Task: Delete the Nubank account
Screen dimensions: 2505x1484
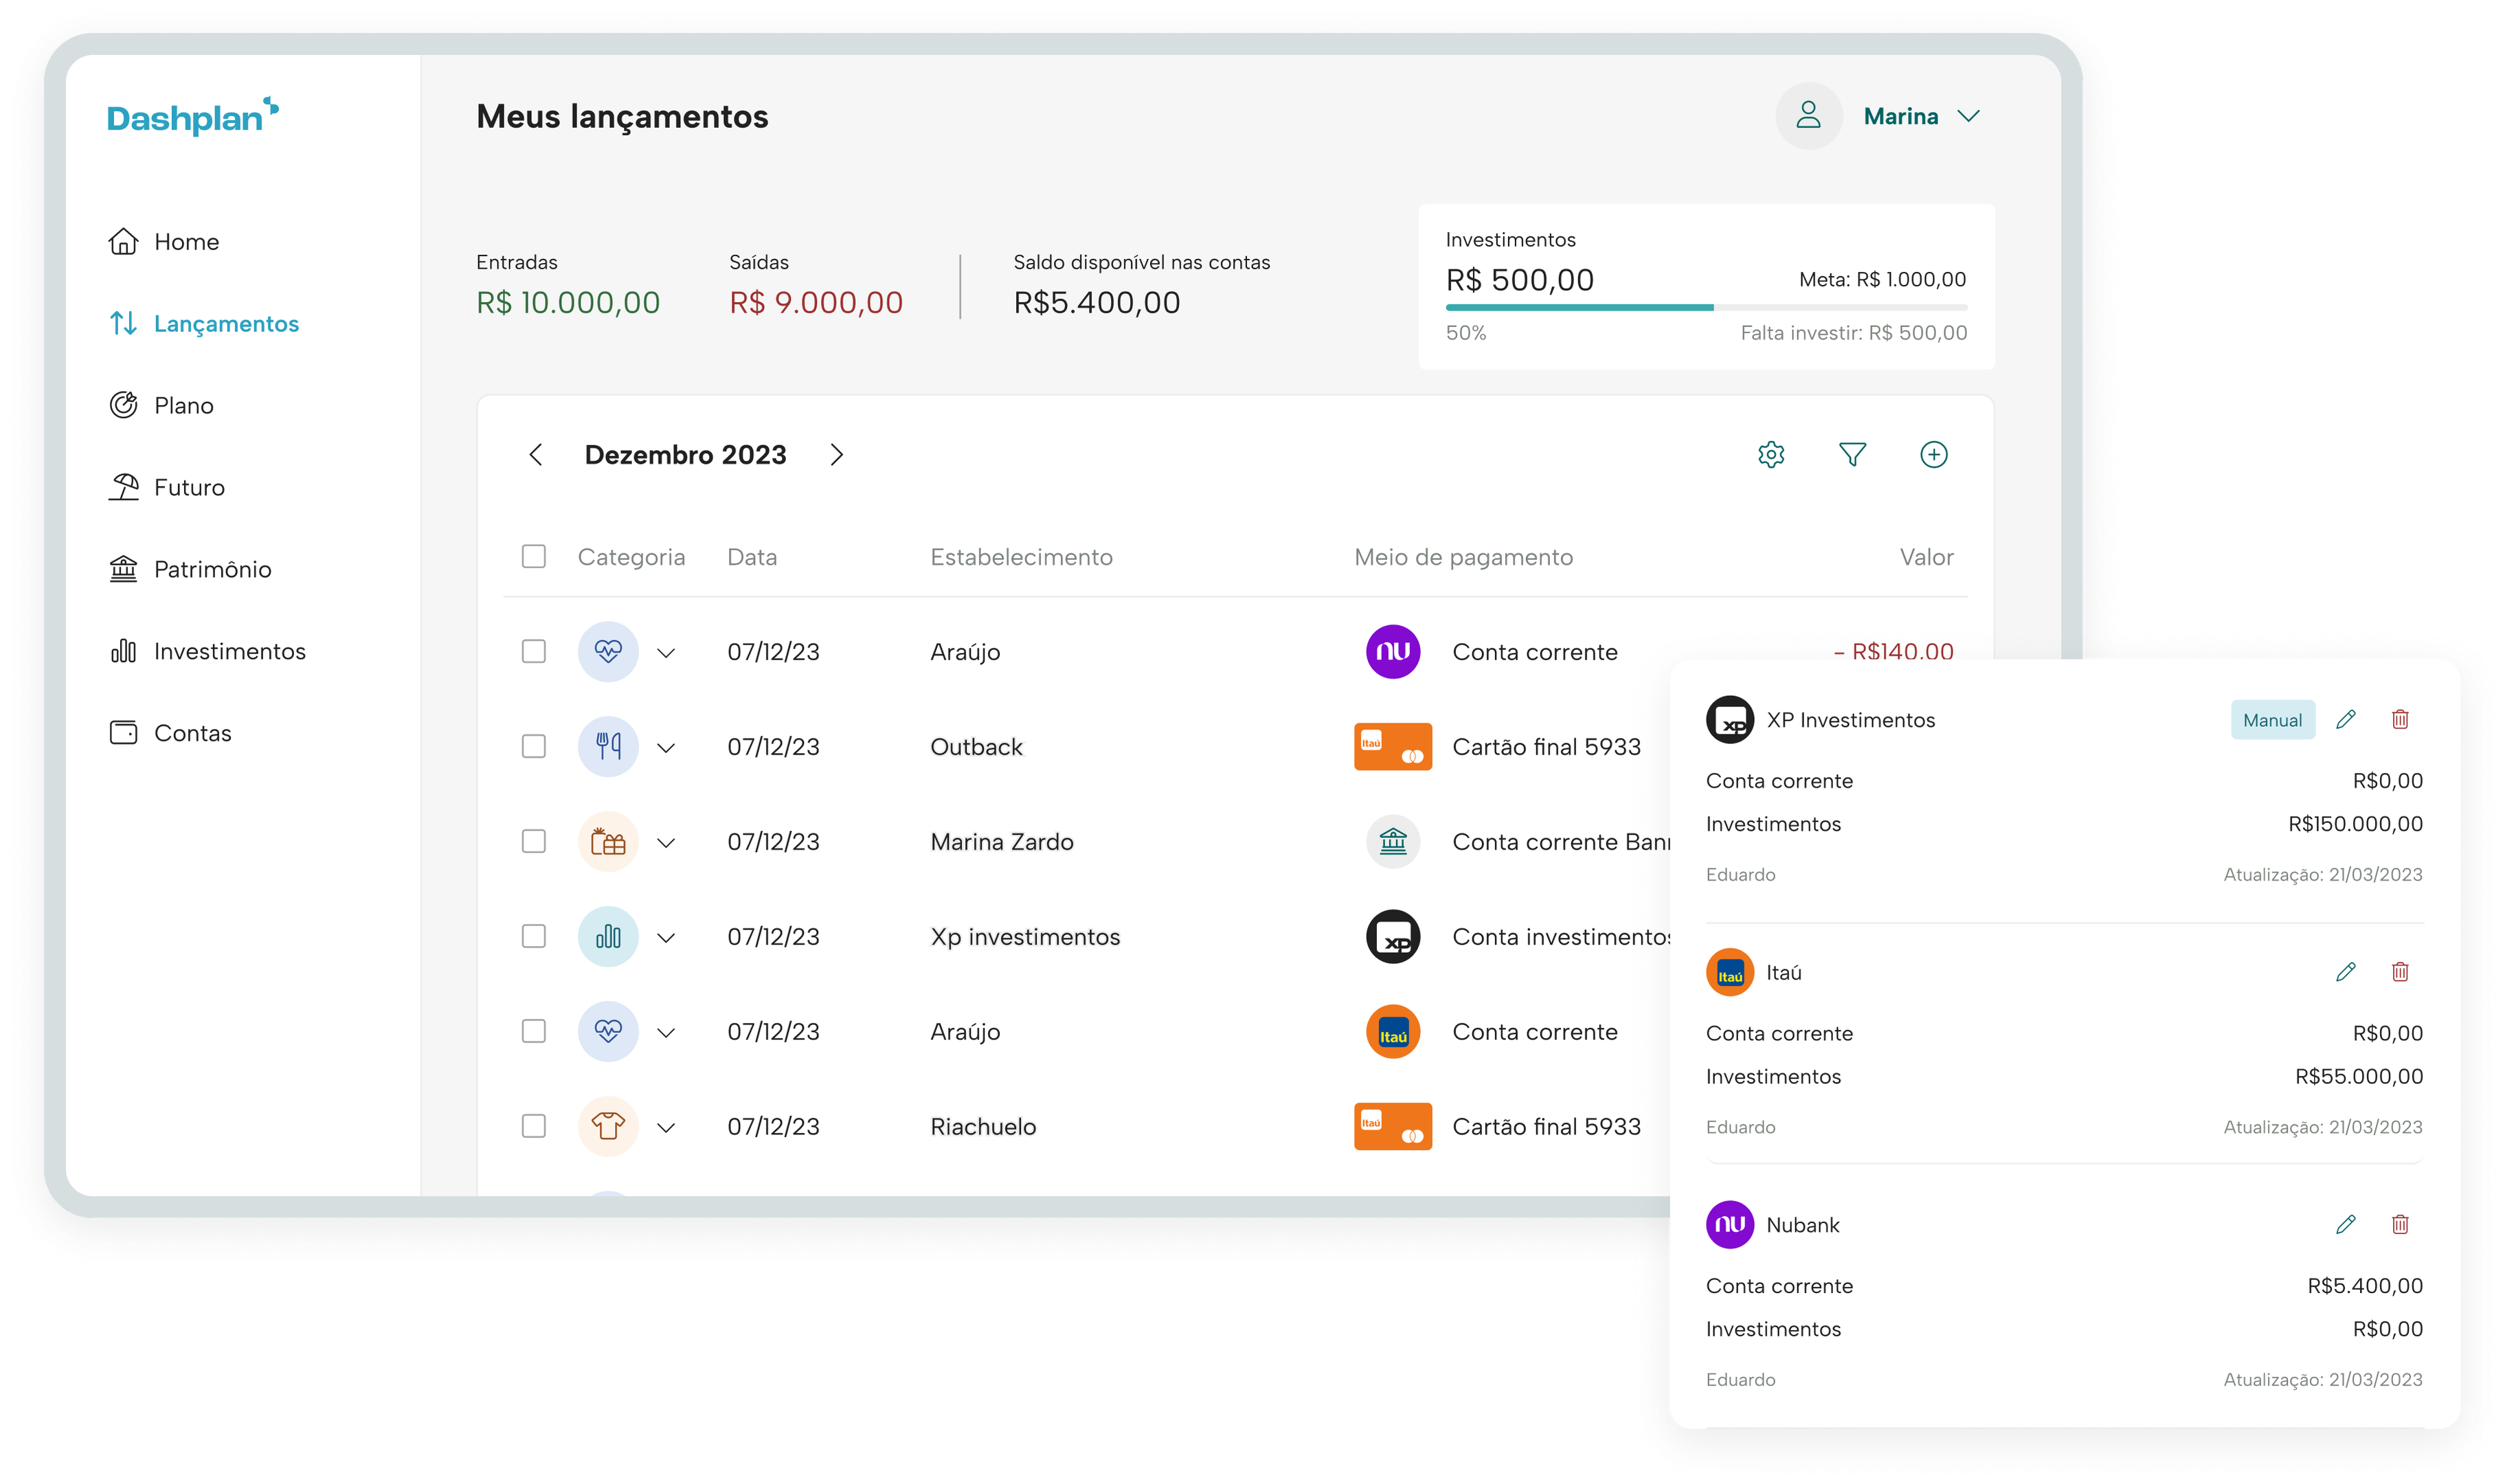Action: point(2399,1225)
